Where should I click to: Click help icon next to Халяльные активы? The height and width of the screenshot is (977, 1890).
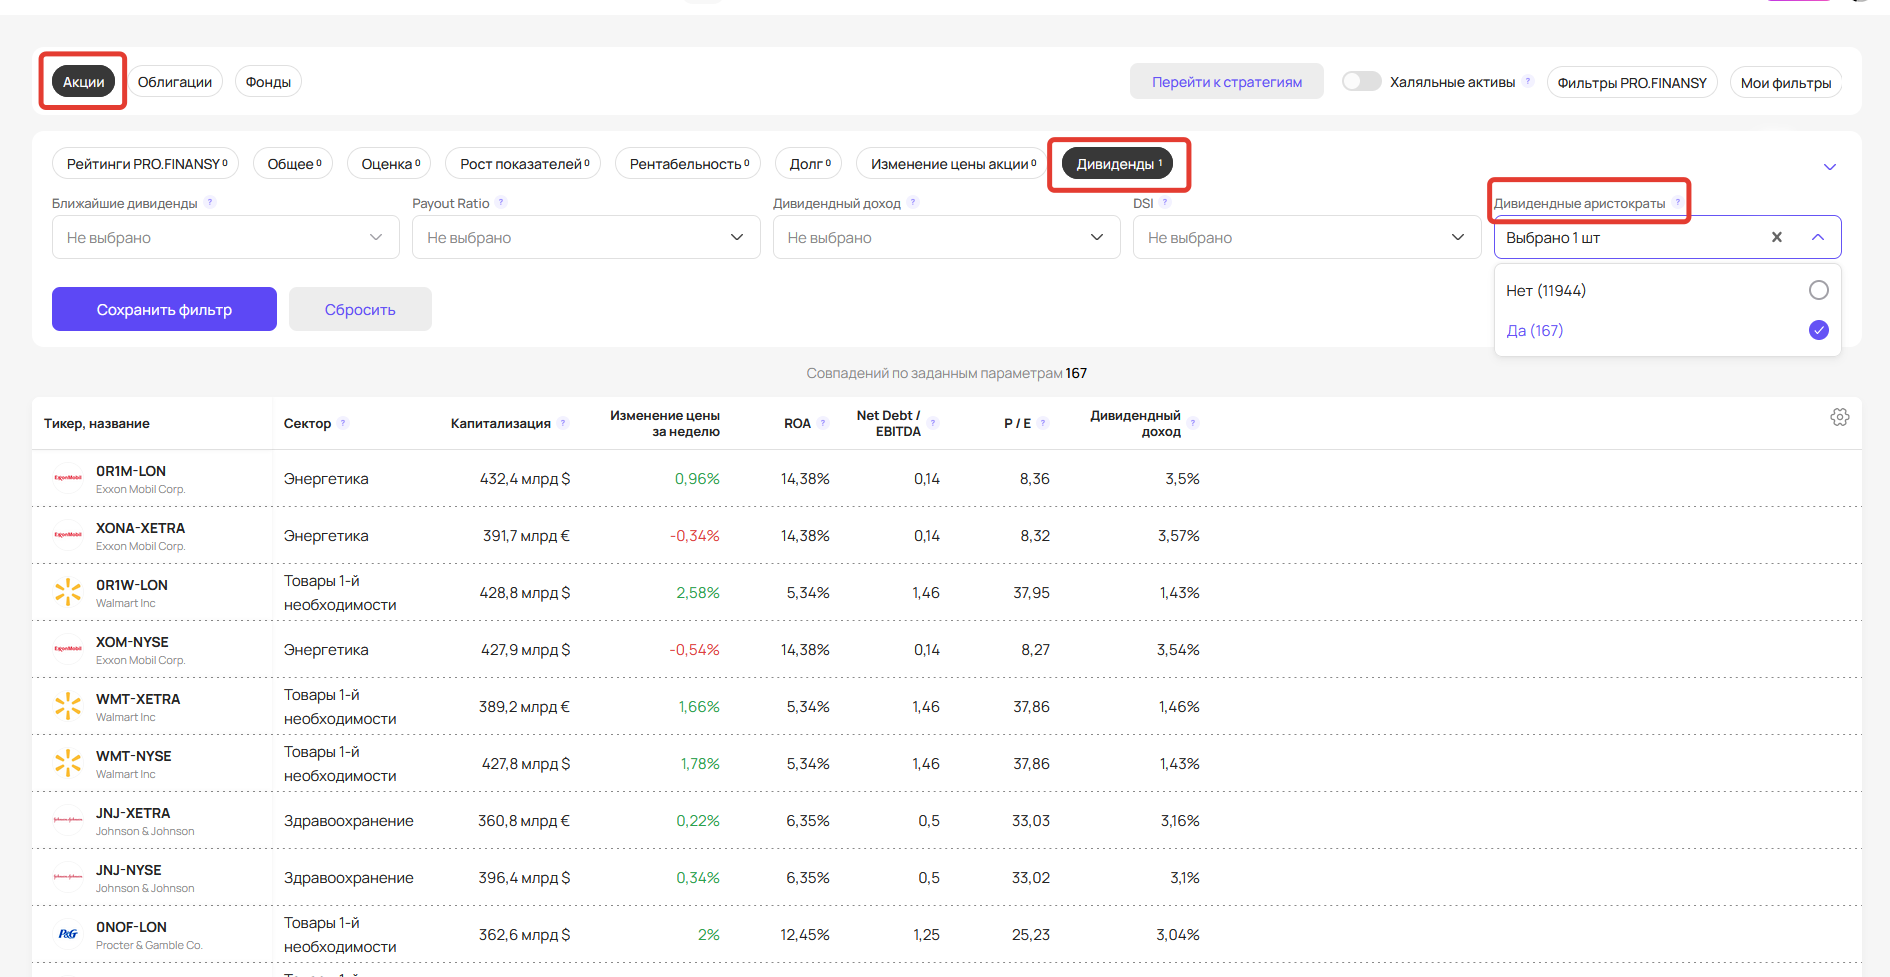1527,82
